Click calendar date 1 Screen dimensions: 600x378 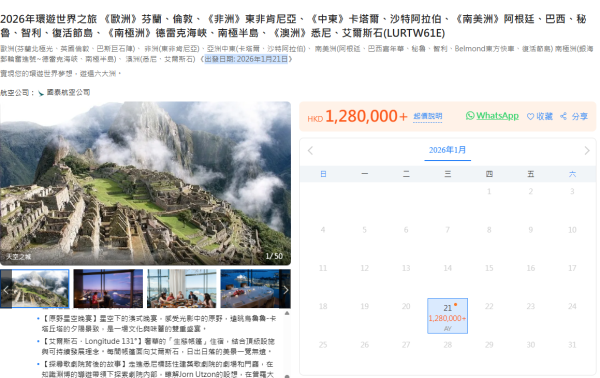coord(489,192)
